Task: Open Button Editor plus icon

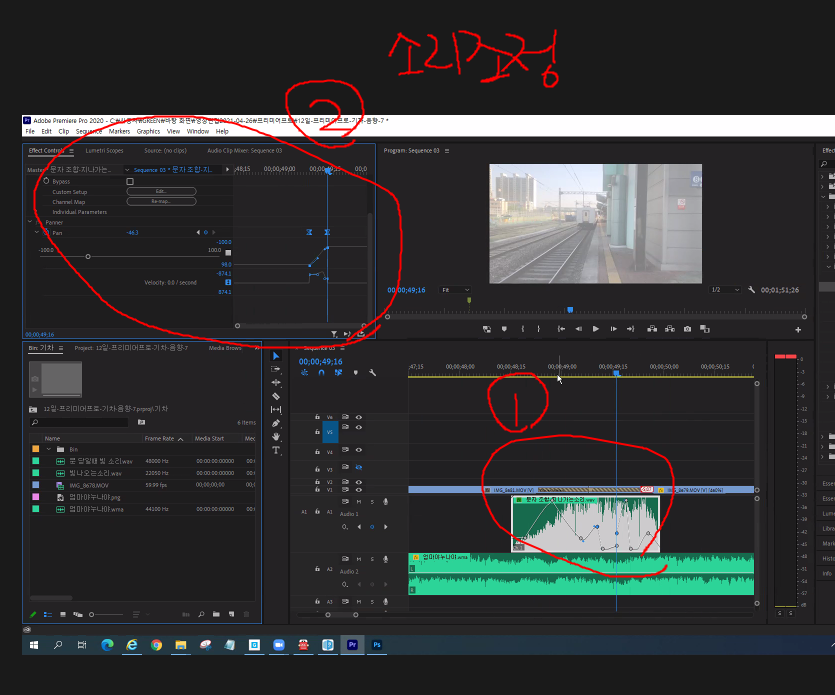Action: pos(798,330)
